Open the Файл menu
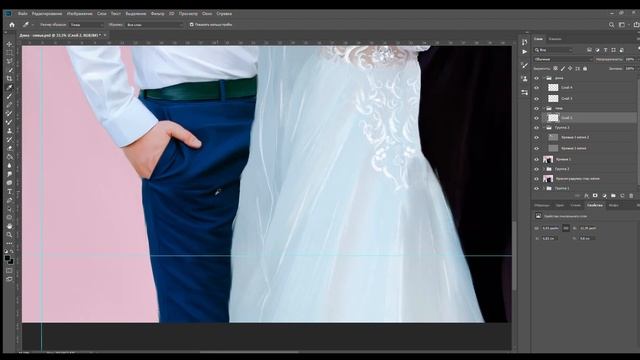 pyautogui.click(x=23, y=14)
